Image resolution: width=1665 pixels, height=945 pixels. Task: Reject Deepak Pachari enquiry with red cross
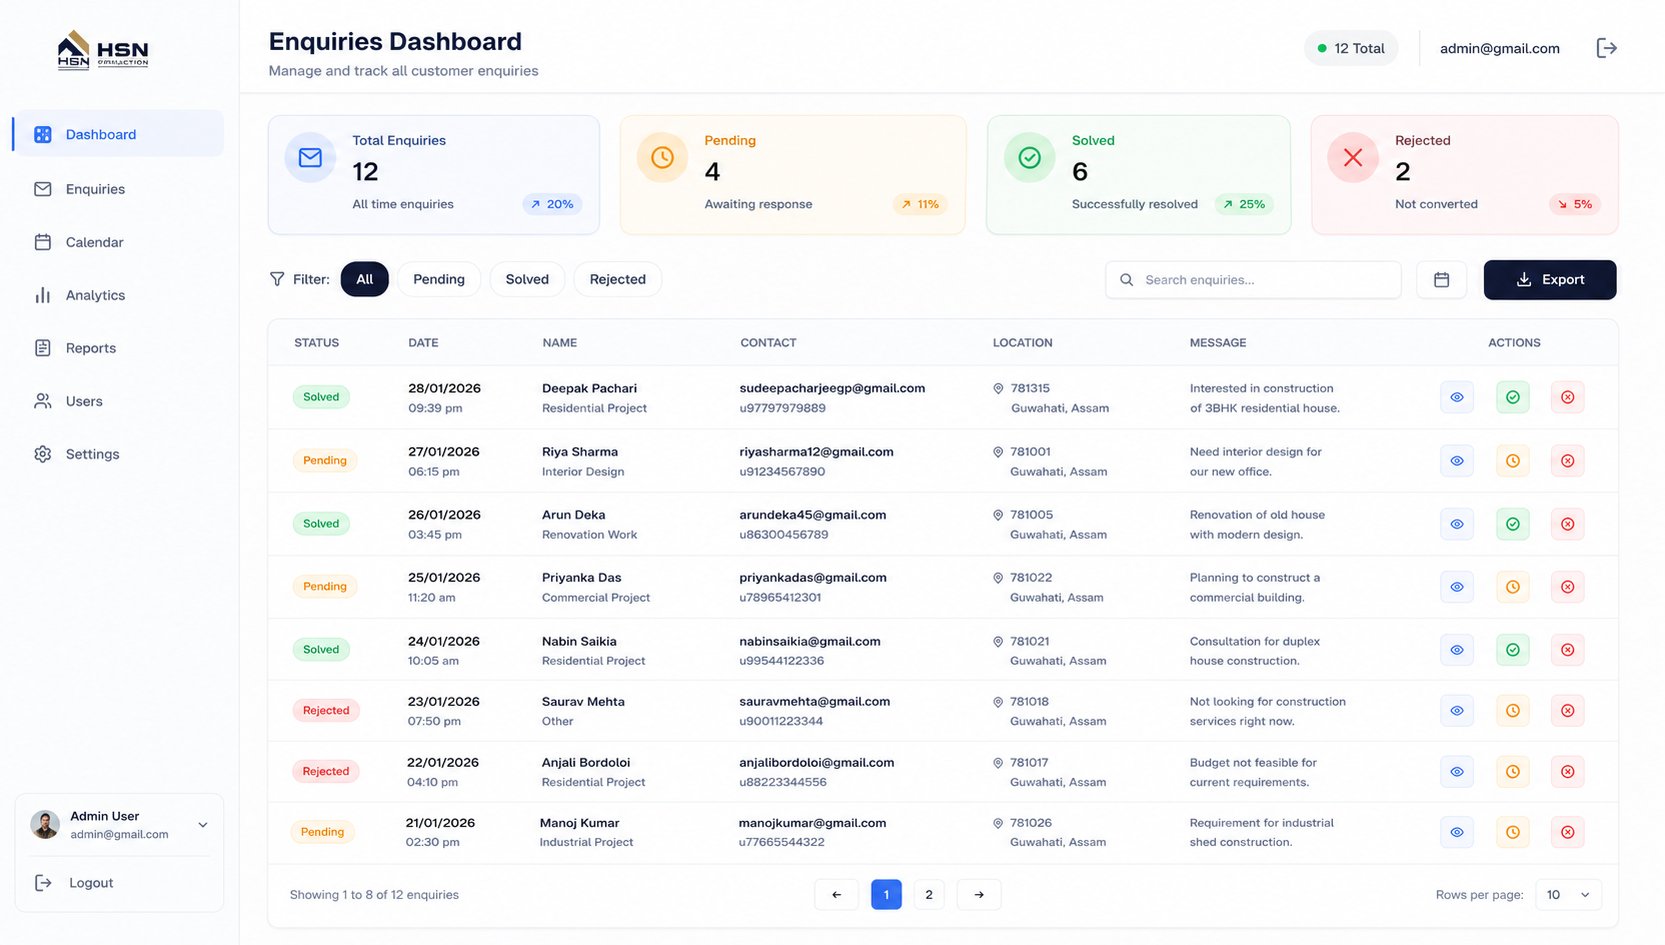(1568, 397)
